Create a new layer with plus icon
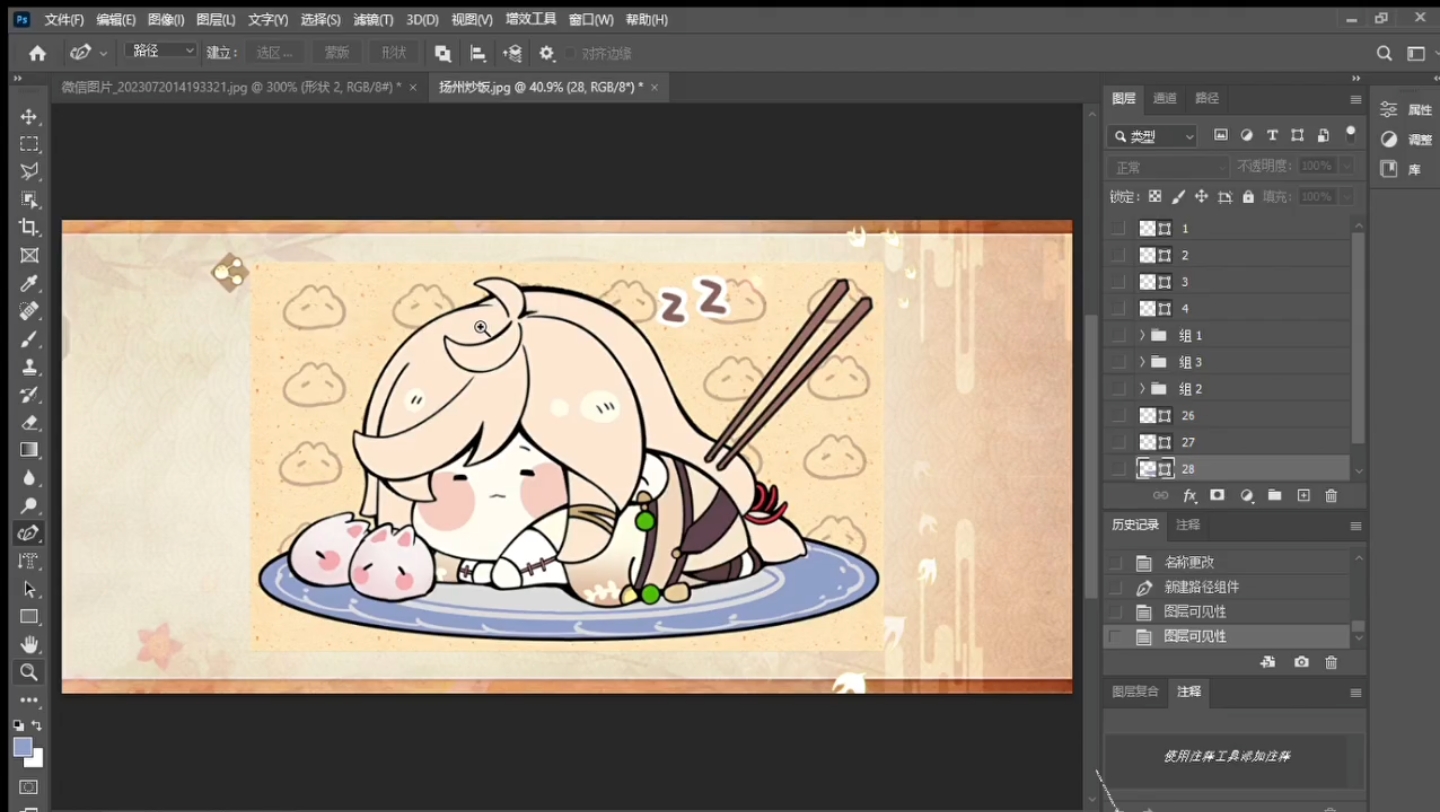Screen dimensions: 1440x812 (x=1303, y=495)
